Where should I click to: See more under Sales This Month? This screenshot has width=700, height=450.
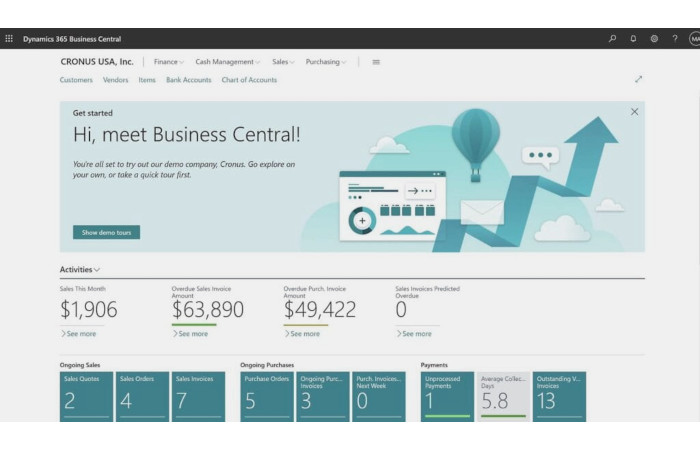[79, 333]
